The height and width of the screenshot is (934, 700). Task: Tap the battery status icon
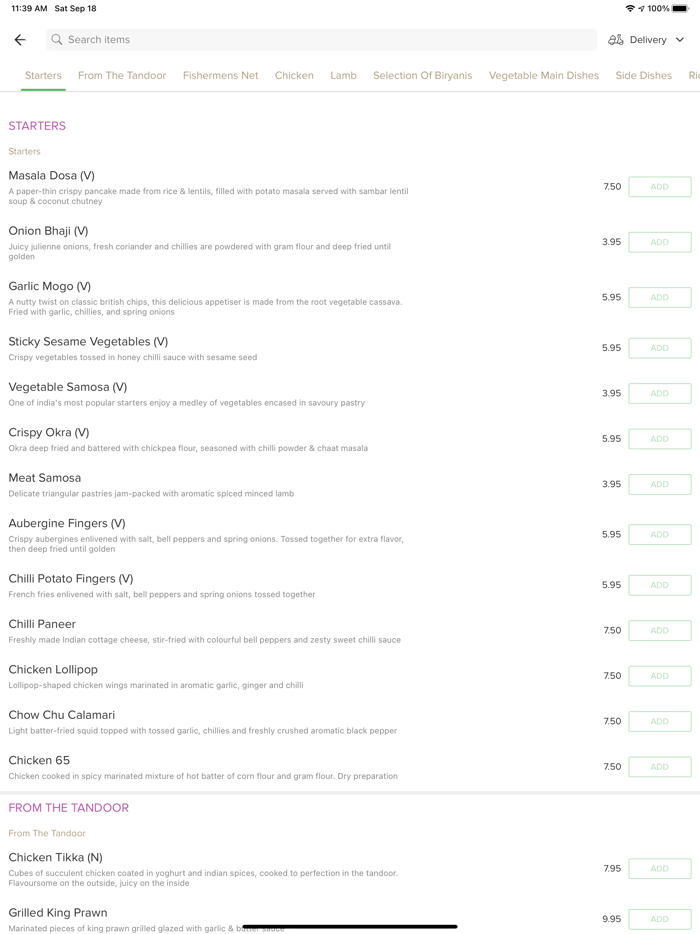681,8
